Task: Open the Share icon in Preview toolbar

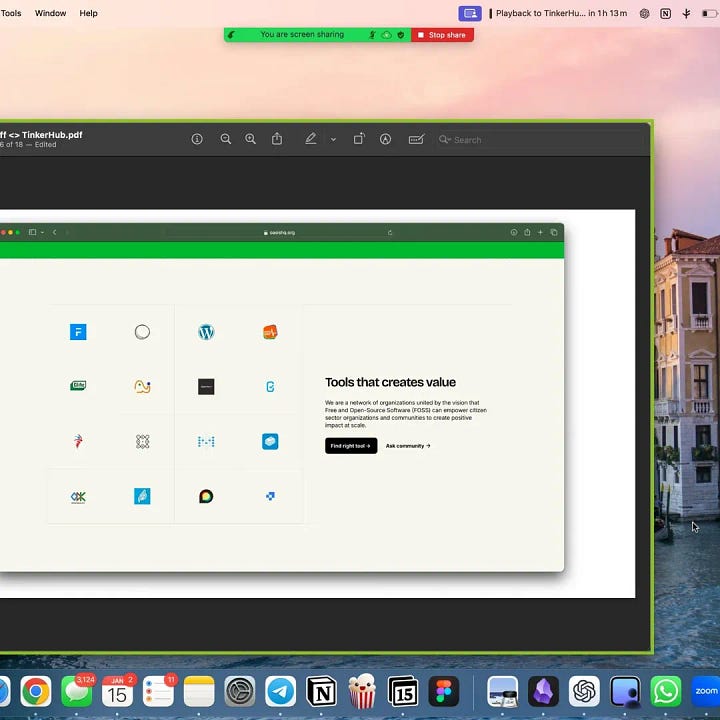Action: click(x=277, y=139)
